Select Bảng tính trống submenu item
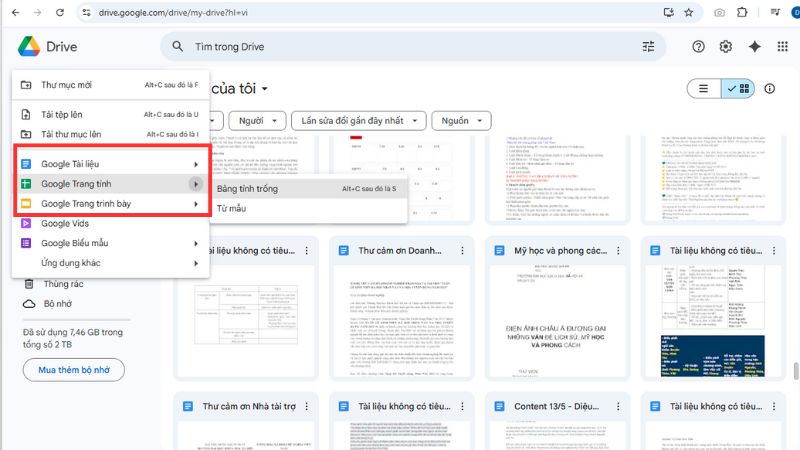This screenshot has width=800, height=450. (247, 188)
